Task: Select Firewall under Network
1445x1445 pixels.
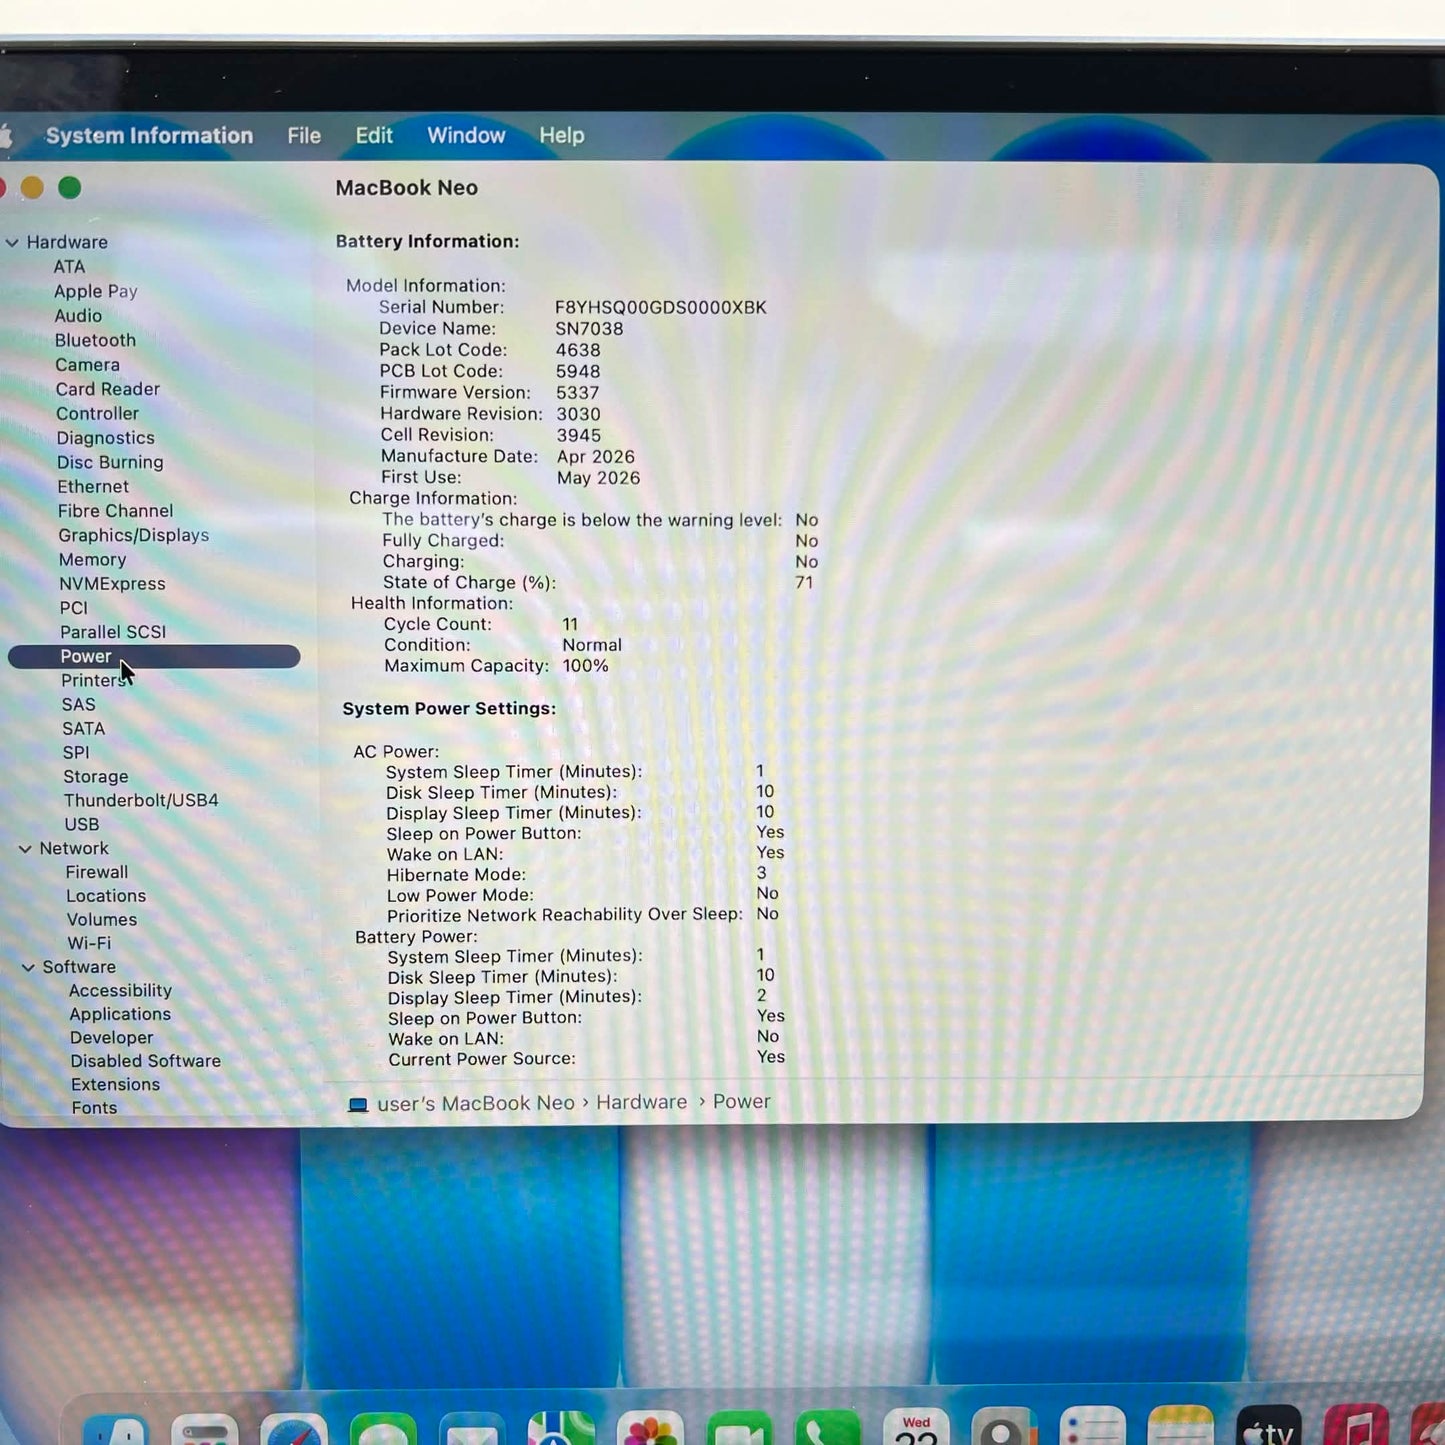Action: (x=97, y=873)
